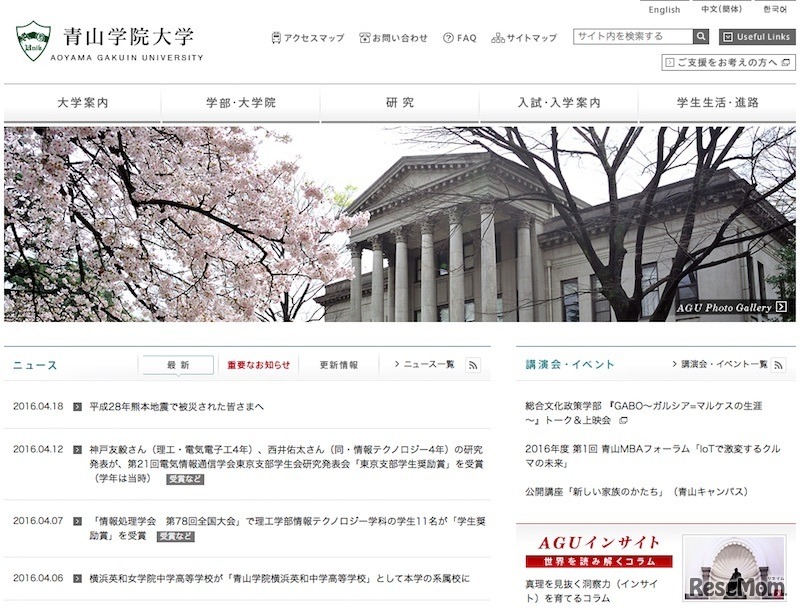
Task: Open 真理を見抜く洞察力 column link
Action: click(592, 591)
